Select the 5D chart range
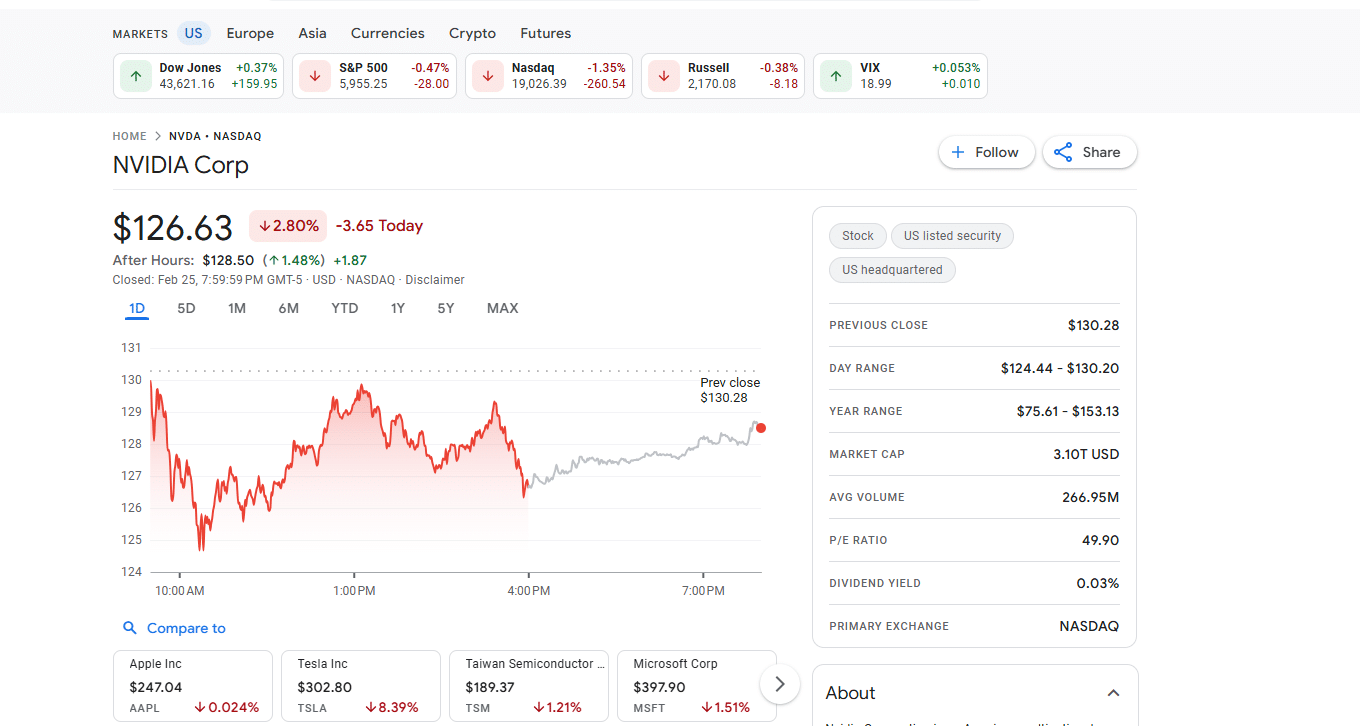Screen dimensions: 1360x726 tap(186, 308)
